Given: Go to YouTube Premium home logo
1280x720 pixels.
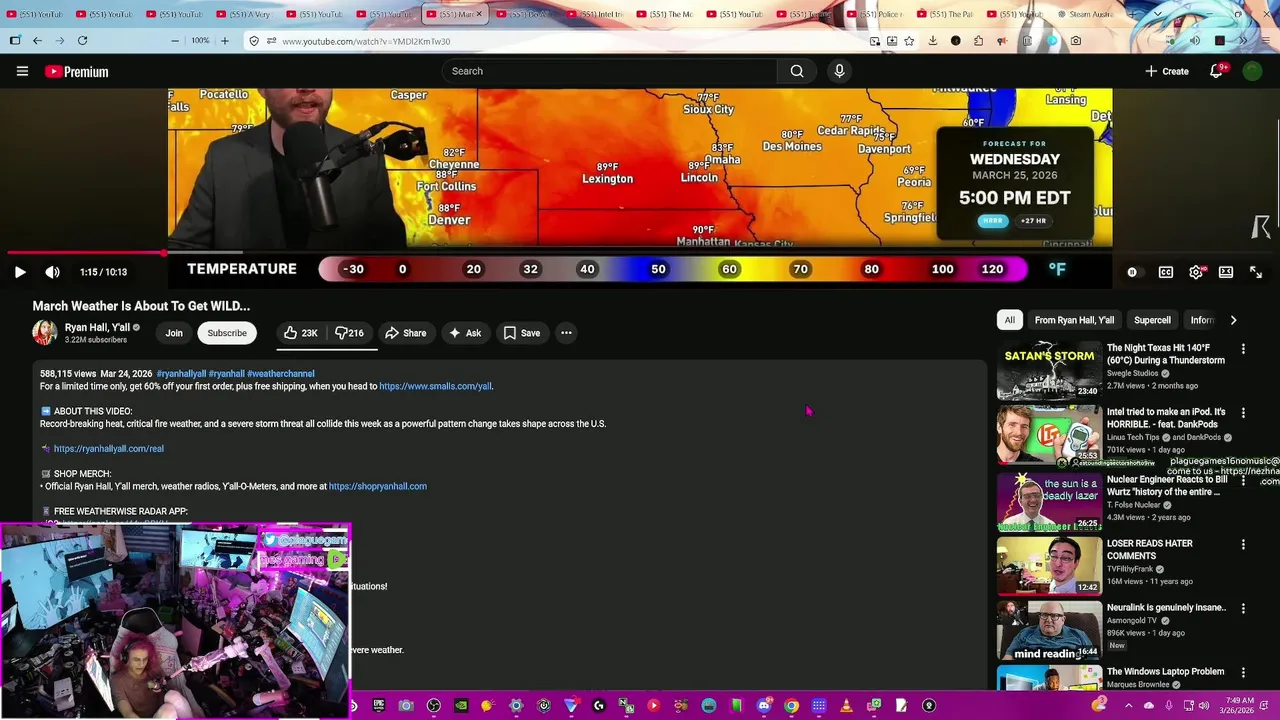Looking at the screenshot, I should 77,71.
